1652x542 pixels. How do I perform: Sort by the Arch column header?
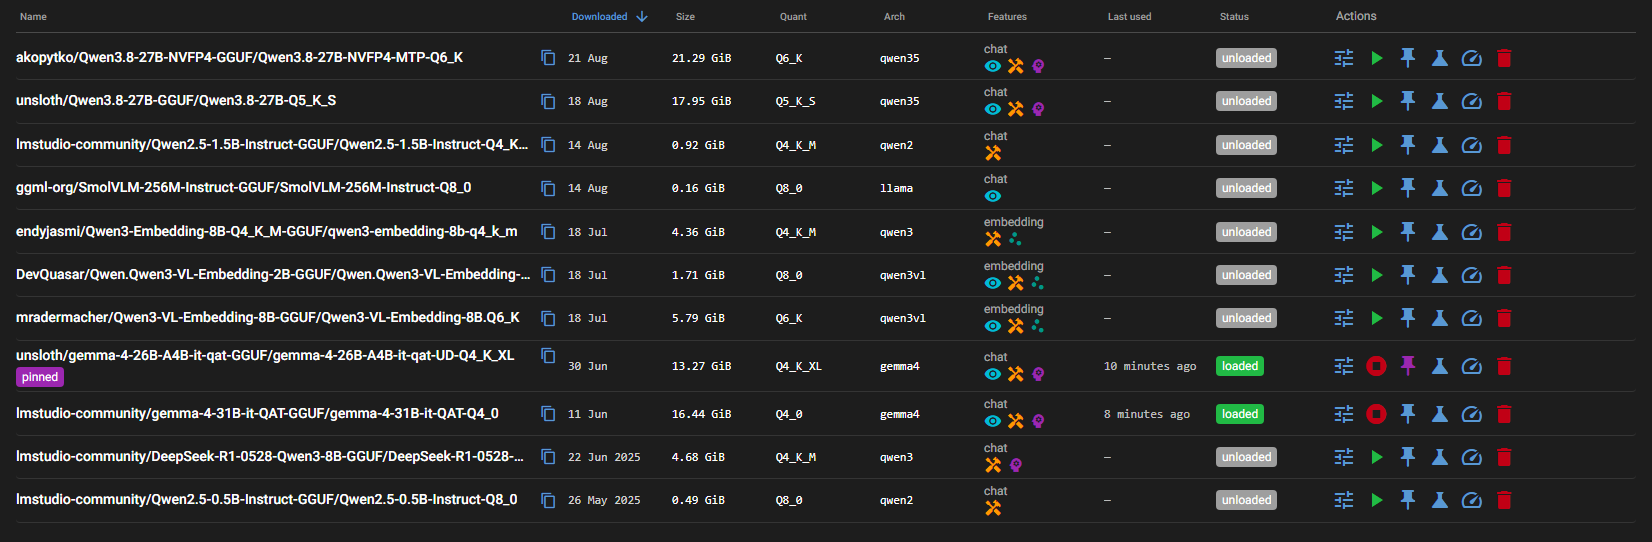[894, 17]
